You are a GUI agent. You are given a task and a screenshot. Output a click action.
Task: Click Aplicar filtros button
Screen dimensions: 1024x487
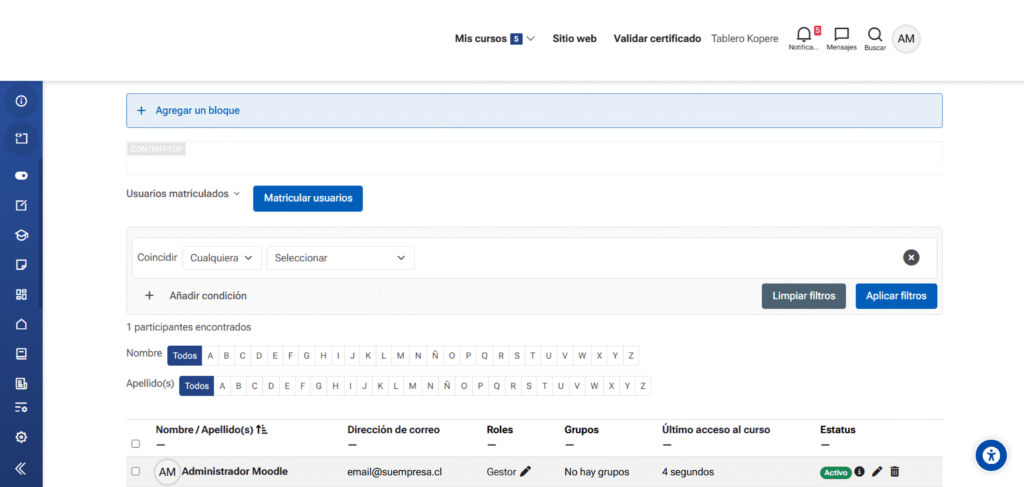[x=896, y=296]
